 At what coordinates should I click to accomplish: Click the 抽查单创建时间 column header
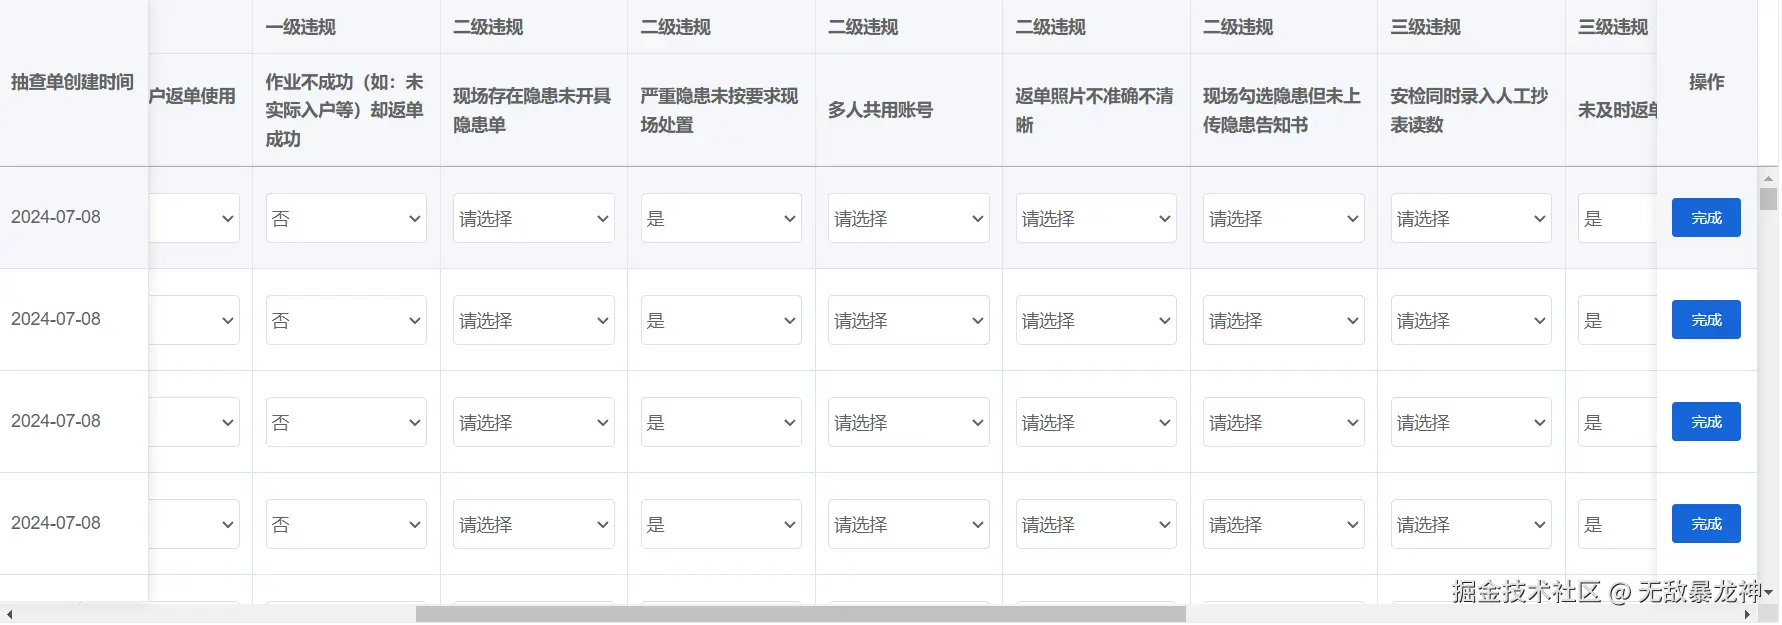point(72,82)
